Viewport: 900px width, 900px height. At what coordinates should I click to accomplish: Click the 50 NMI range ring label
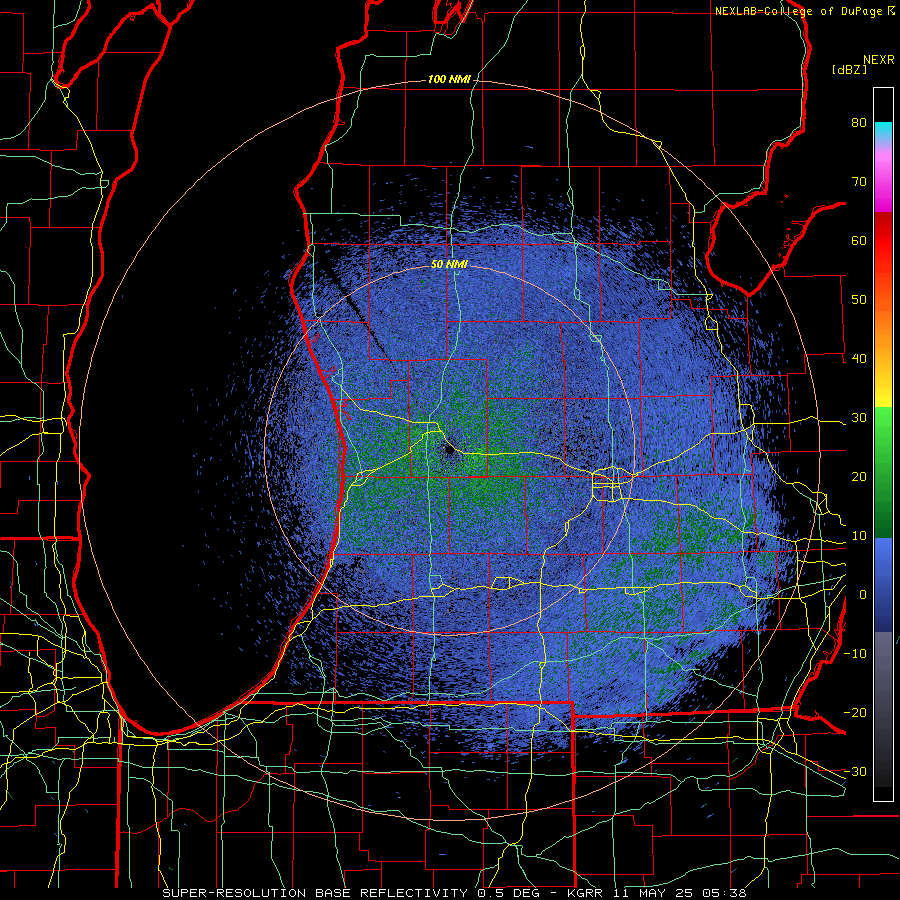(449, 264)
